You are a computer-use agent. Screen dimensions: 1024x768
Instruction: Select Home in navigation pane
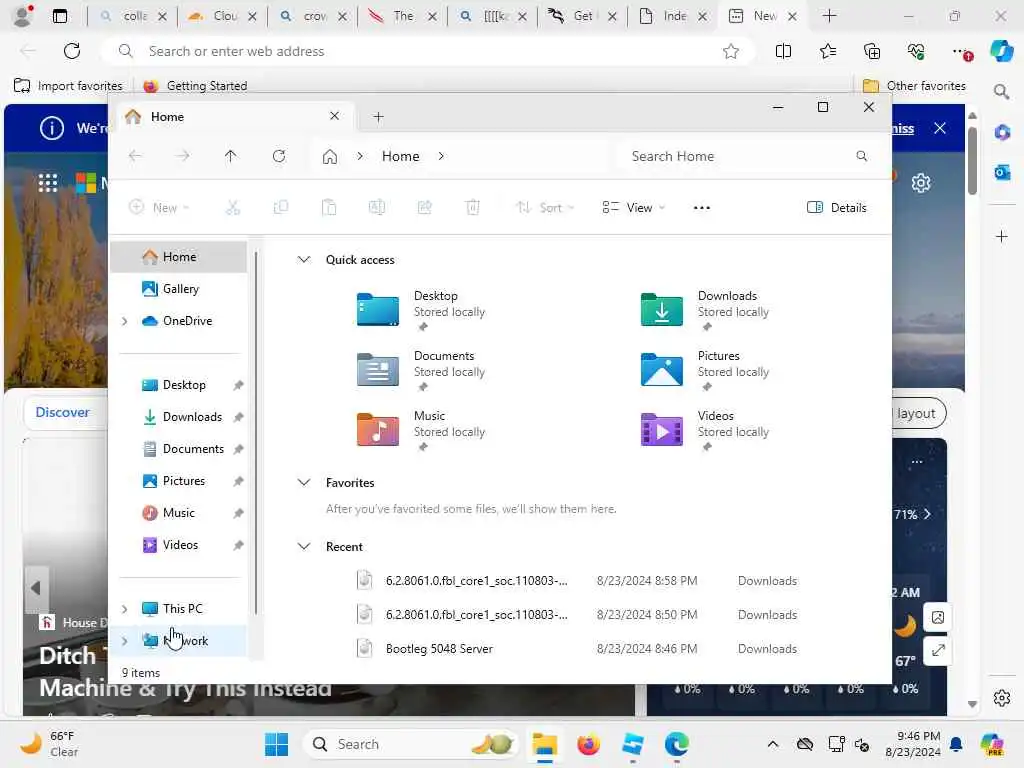click(178, 257)
